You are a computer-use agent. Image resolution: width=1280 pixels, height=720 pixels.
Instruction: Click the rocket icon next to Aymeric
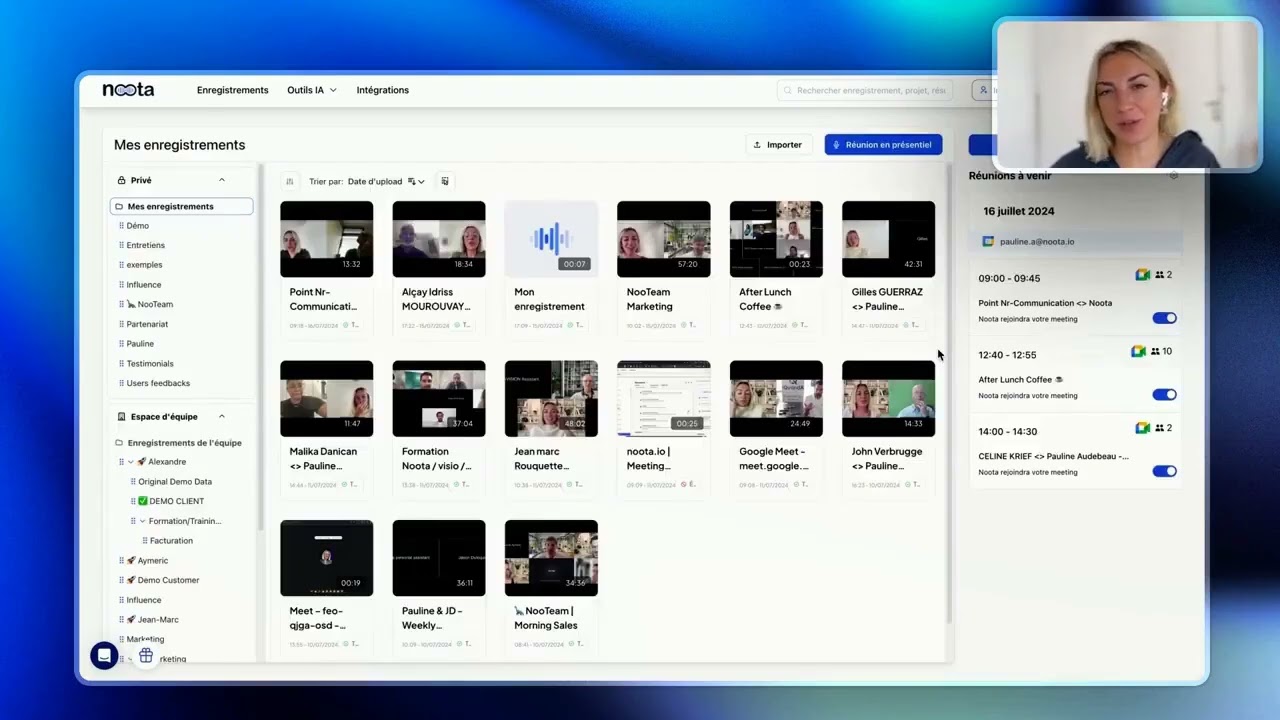pyautogui.click(x=131, y=560)
